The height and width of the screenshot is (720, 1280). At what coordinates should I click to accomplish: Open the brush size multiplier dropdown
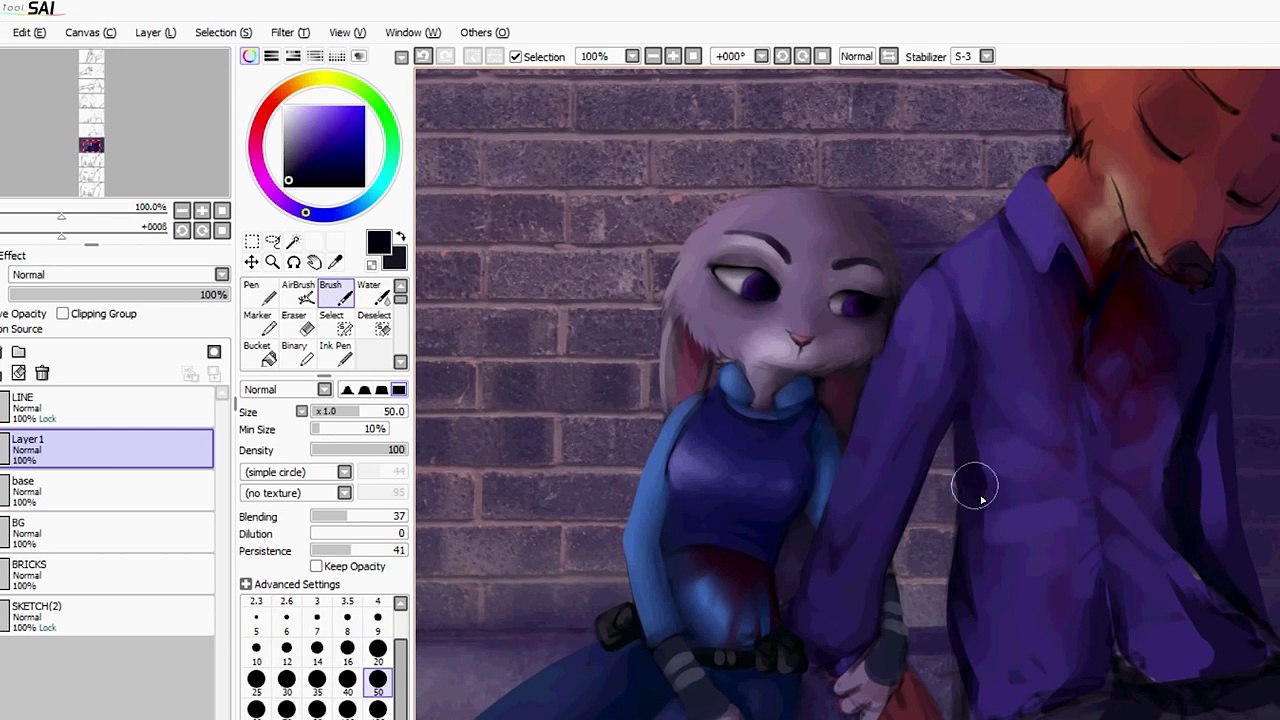(302, 411)
